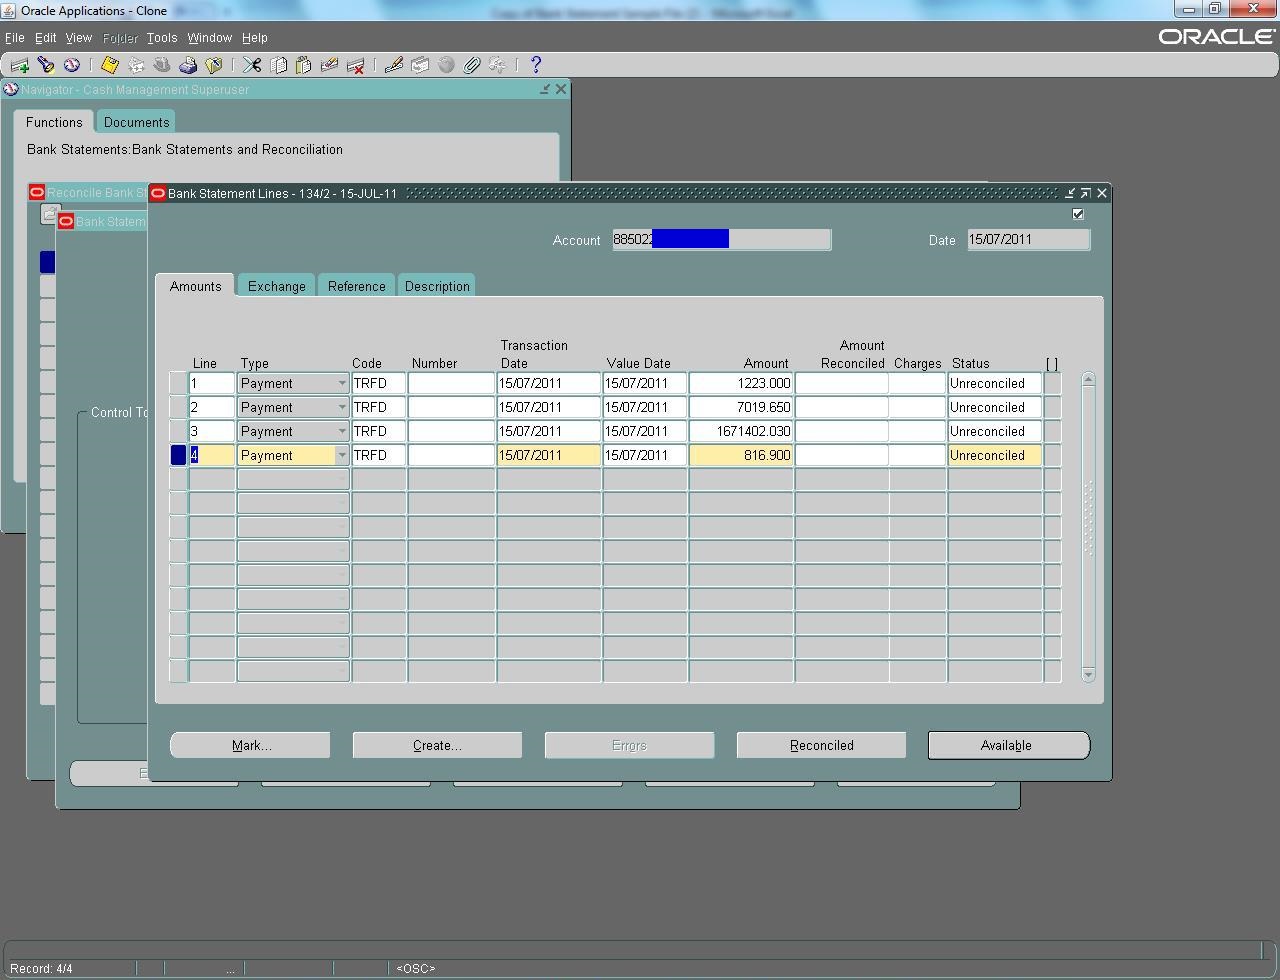This screenshot has width=1280, height=980.
Task: Switch to the Exchange tab
Action: click(276, 285)
